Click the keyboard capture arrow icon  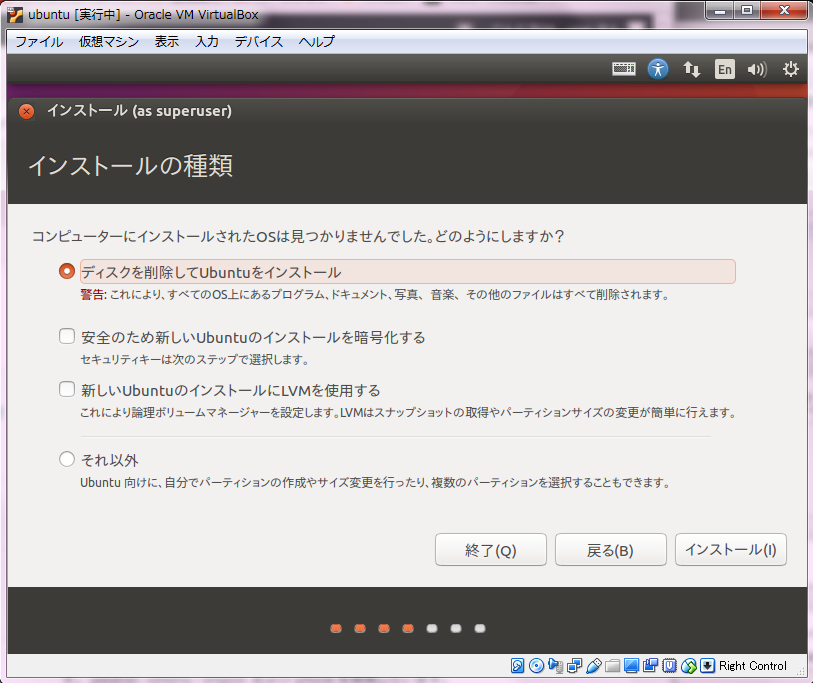(x=707, y=666)
